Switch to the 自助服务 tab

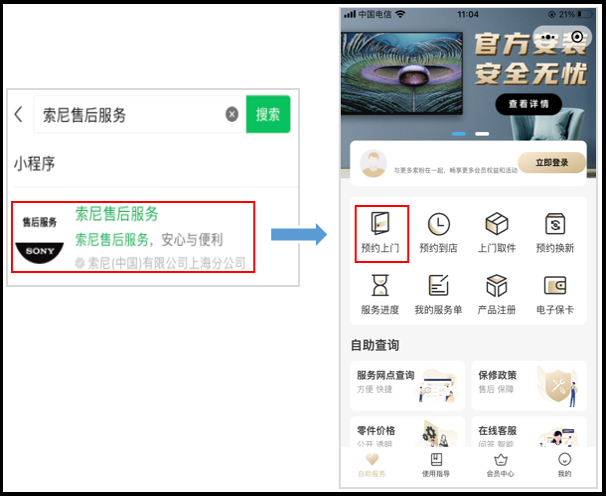[x=372, y=465]
